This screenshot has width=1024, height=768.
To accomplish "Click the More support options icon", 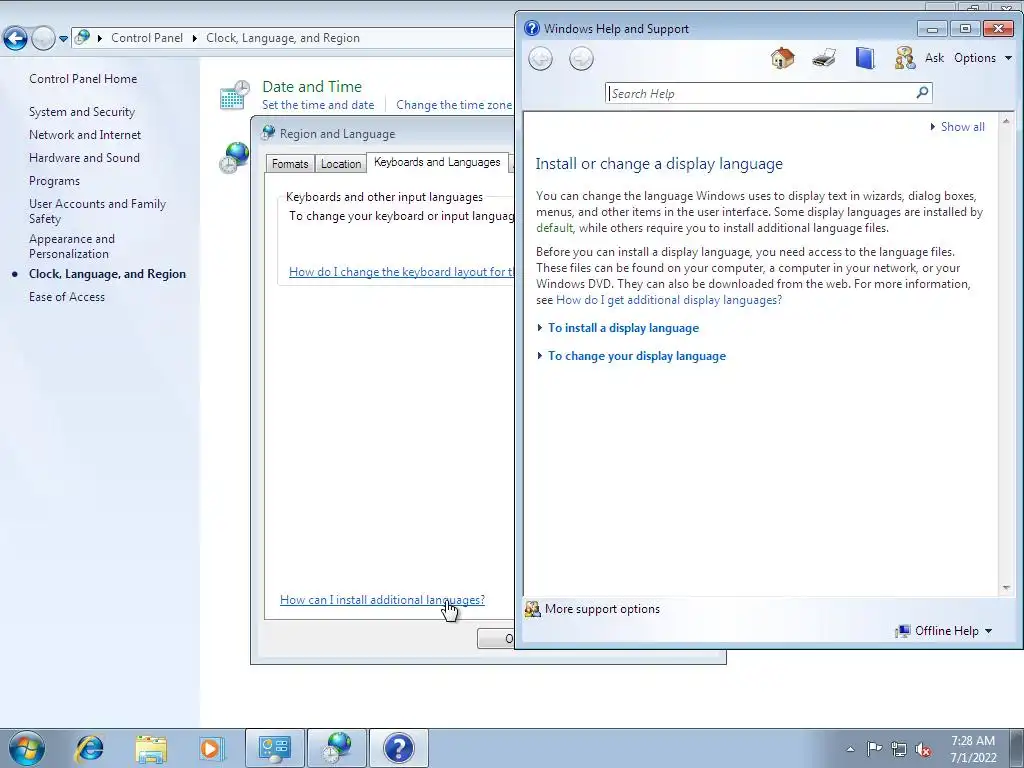I will pos(533,609).
